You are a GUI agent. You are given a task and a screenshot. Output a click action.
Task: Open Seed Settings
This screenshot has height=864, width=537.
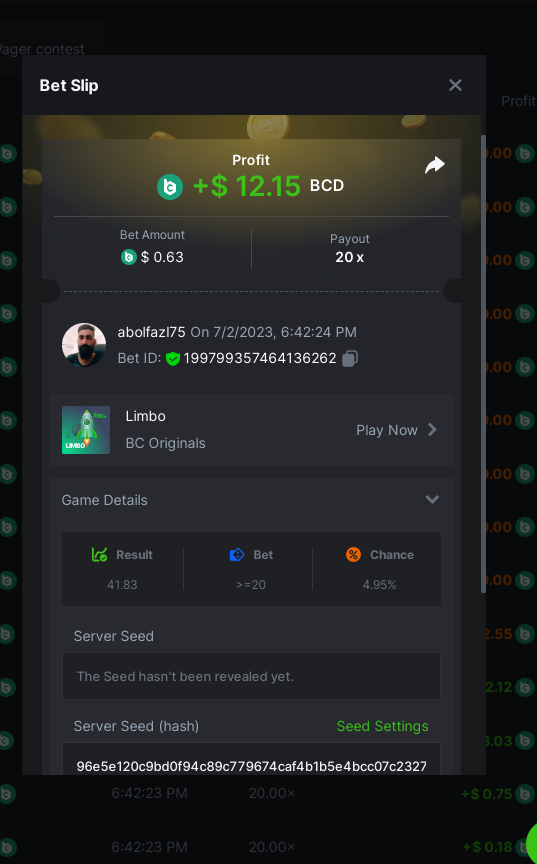[x=382, y=726]
